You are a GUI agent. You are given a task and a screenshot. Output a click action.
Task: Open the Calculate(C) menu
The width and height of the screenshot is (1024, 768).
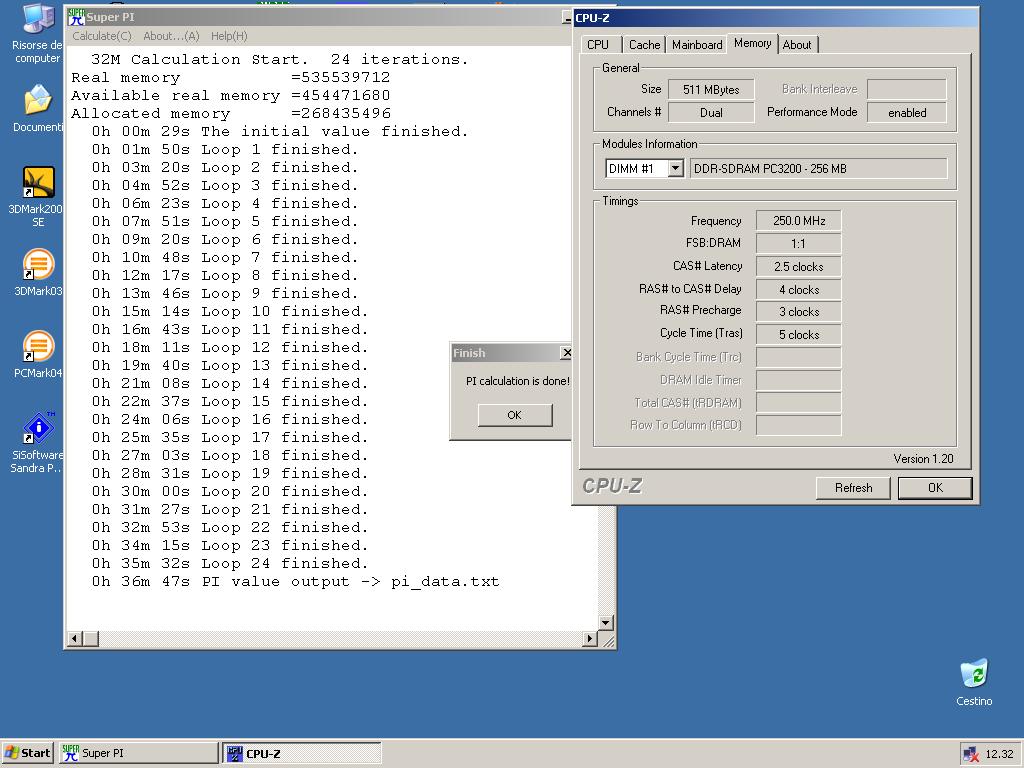101,36
